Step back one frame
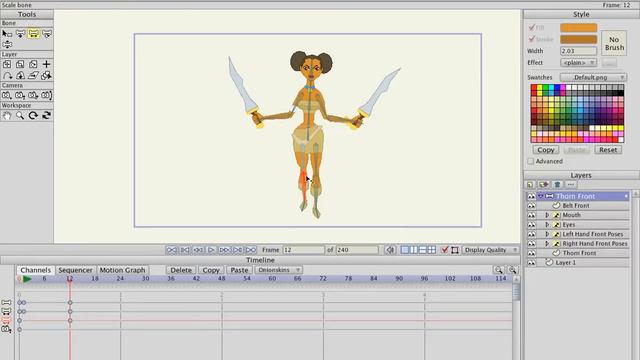640x360 pixels. 198,250
